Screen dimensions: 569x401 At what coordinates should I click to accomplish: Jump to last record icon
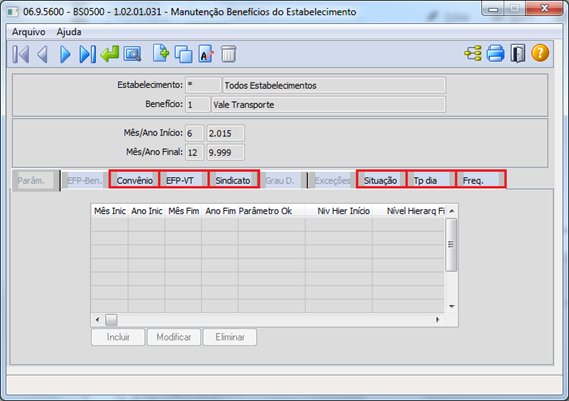[x=87, y=54]
